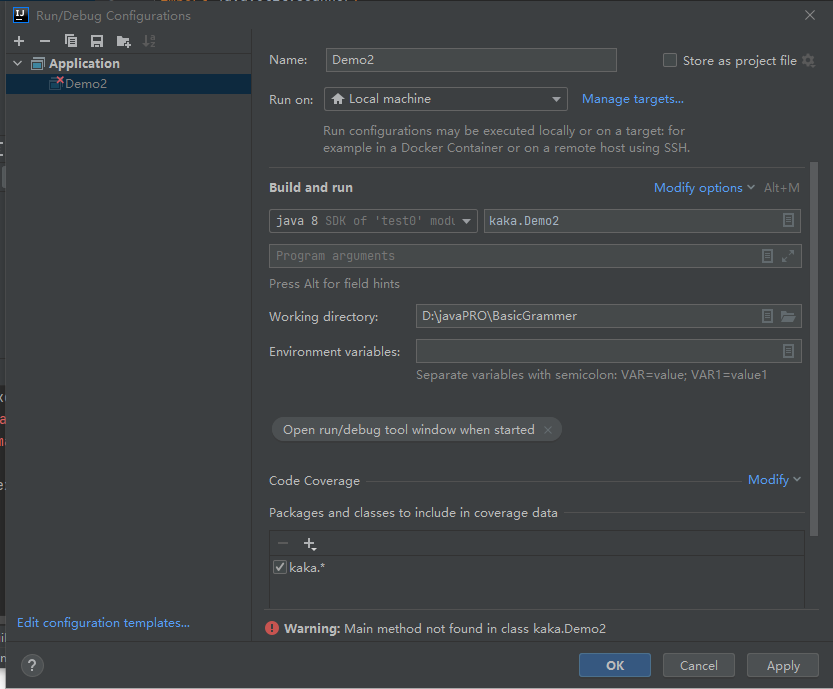Click the Save Configuration floppy disk icon
Viewport: 833px width, 689px height.
[x=97, y=41]
